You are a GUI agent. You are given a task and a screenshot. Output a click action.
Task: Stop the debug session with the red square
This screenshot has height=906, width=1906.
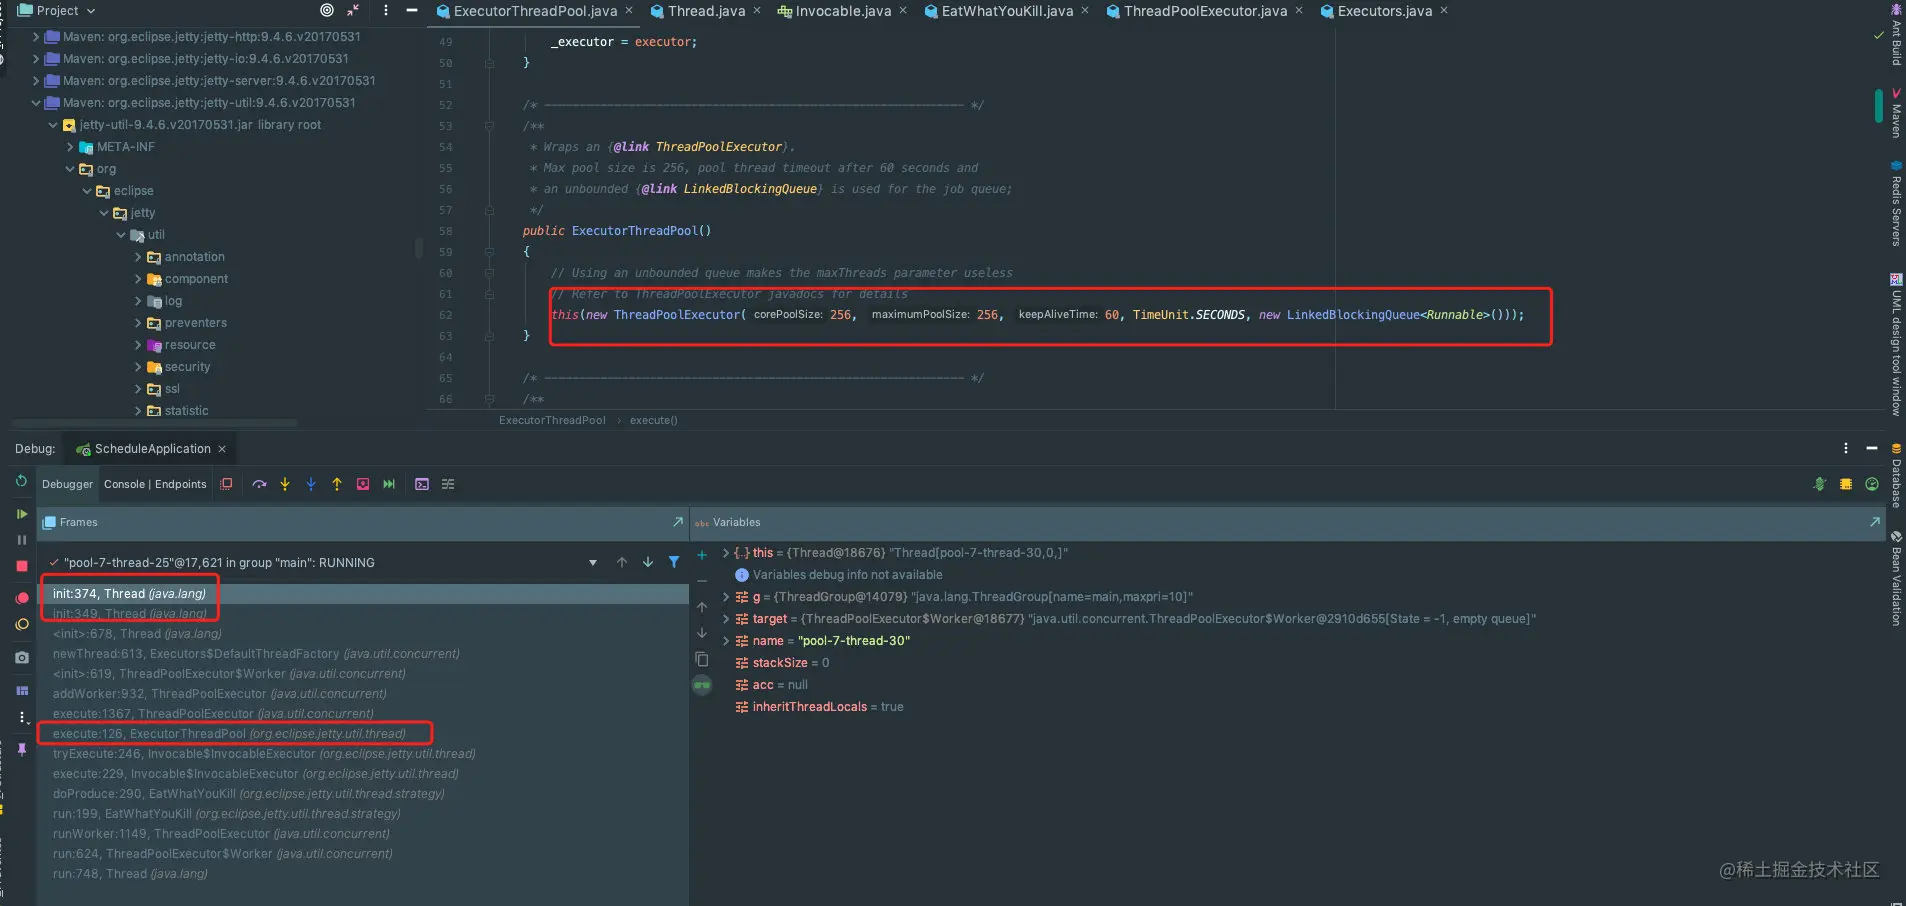click(22, 566)
